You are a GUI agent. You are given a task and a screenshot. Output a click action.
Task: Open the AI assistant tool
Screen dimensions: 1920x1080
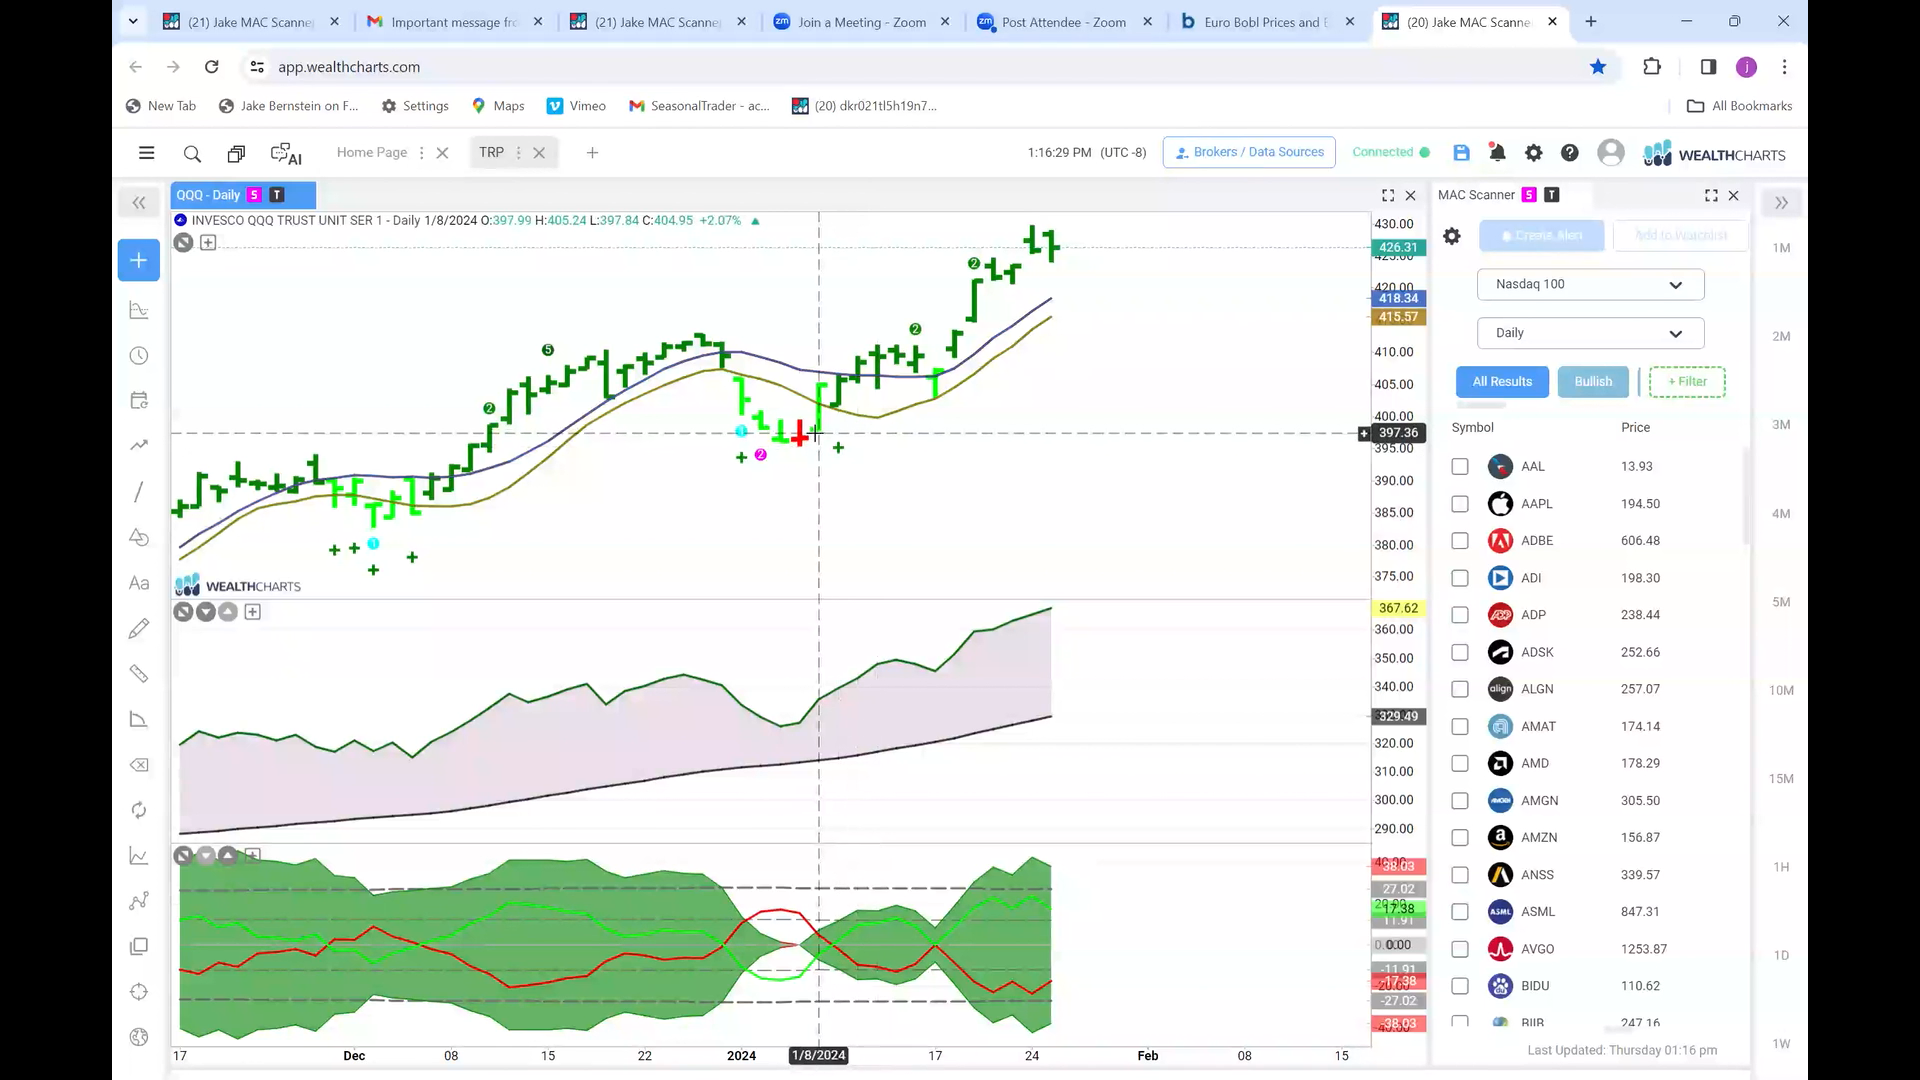point(286,154)
